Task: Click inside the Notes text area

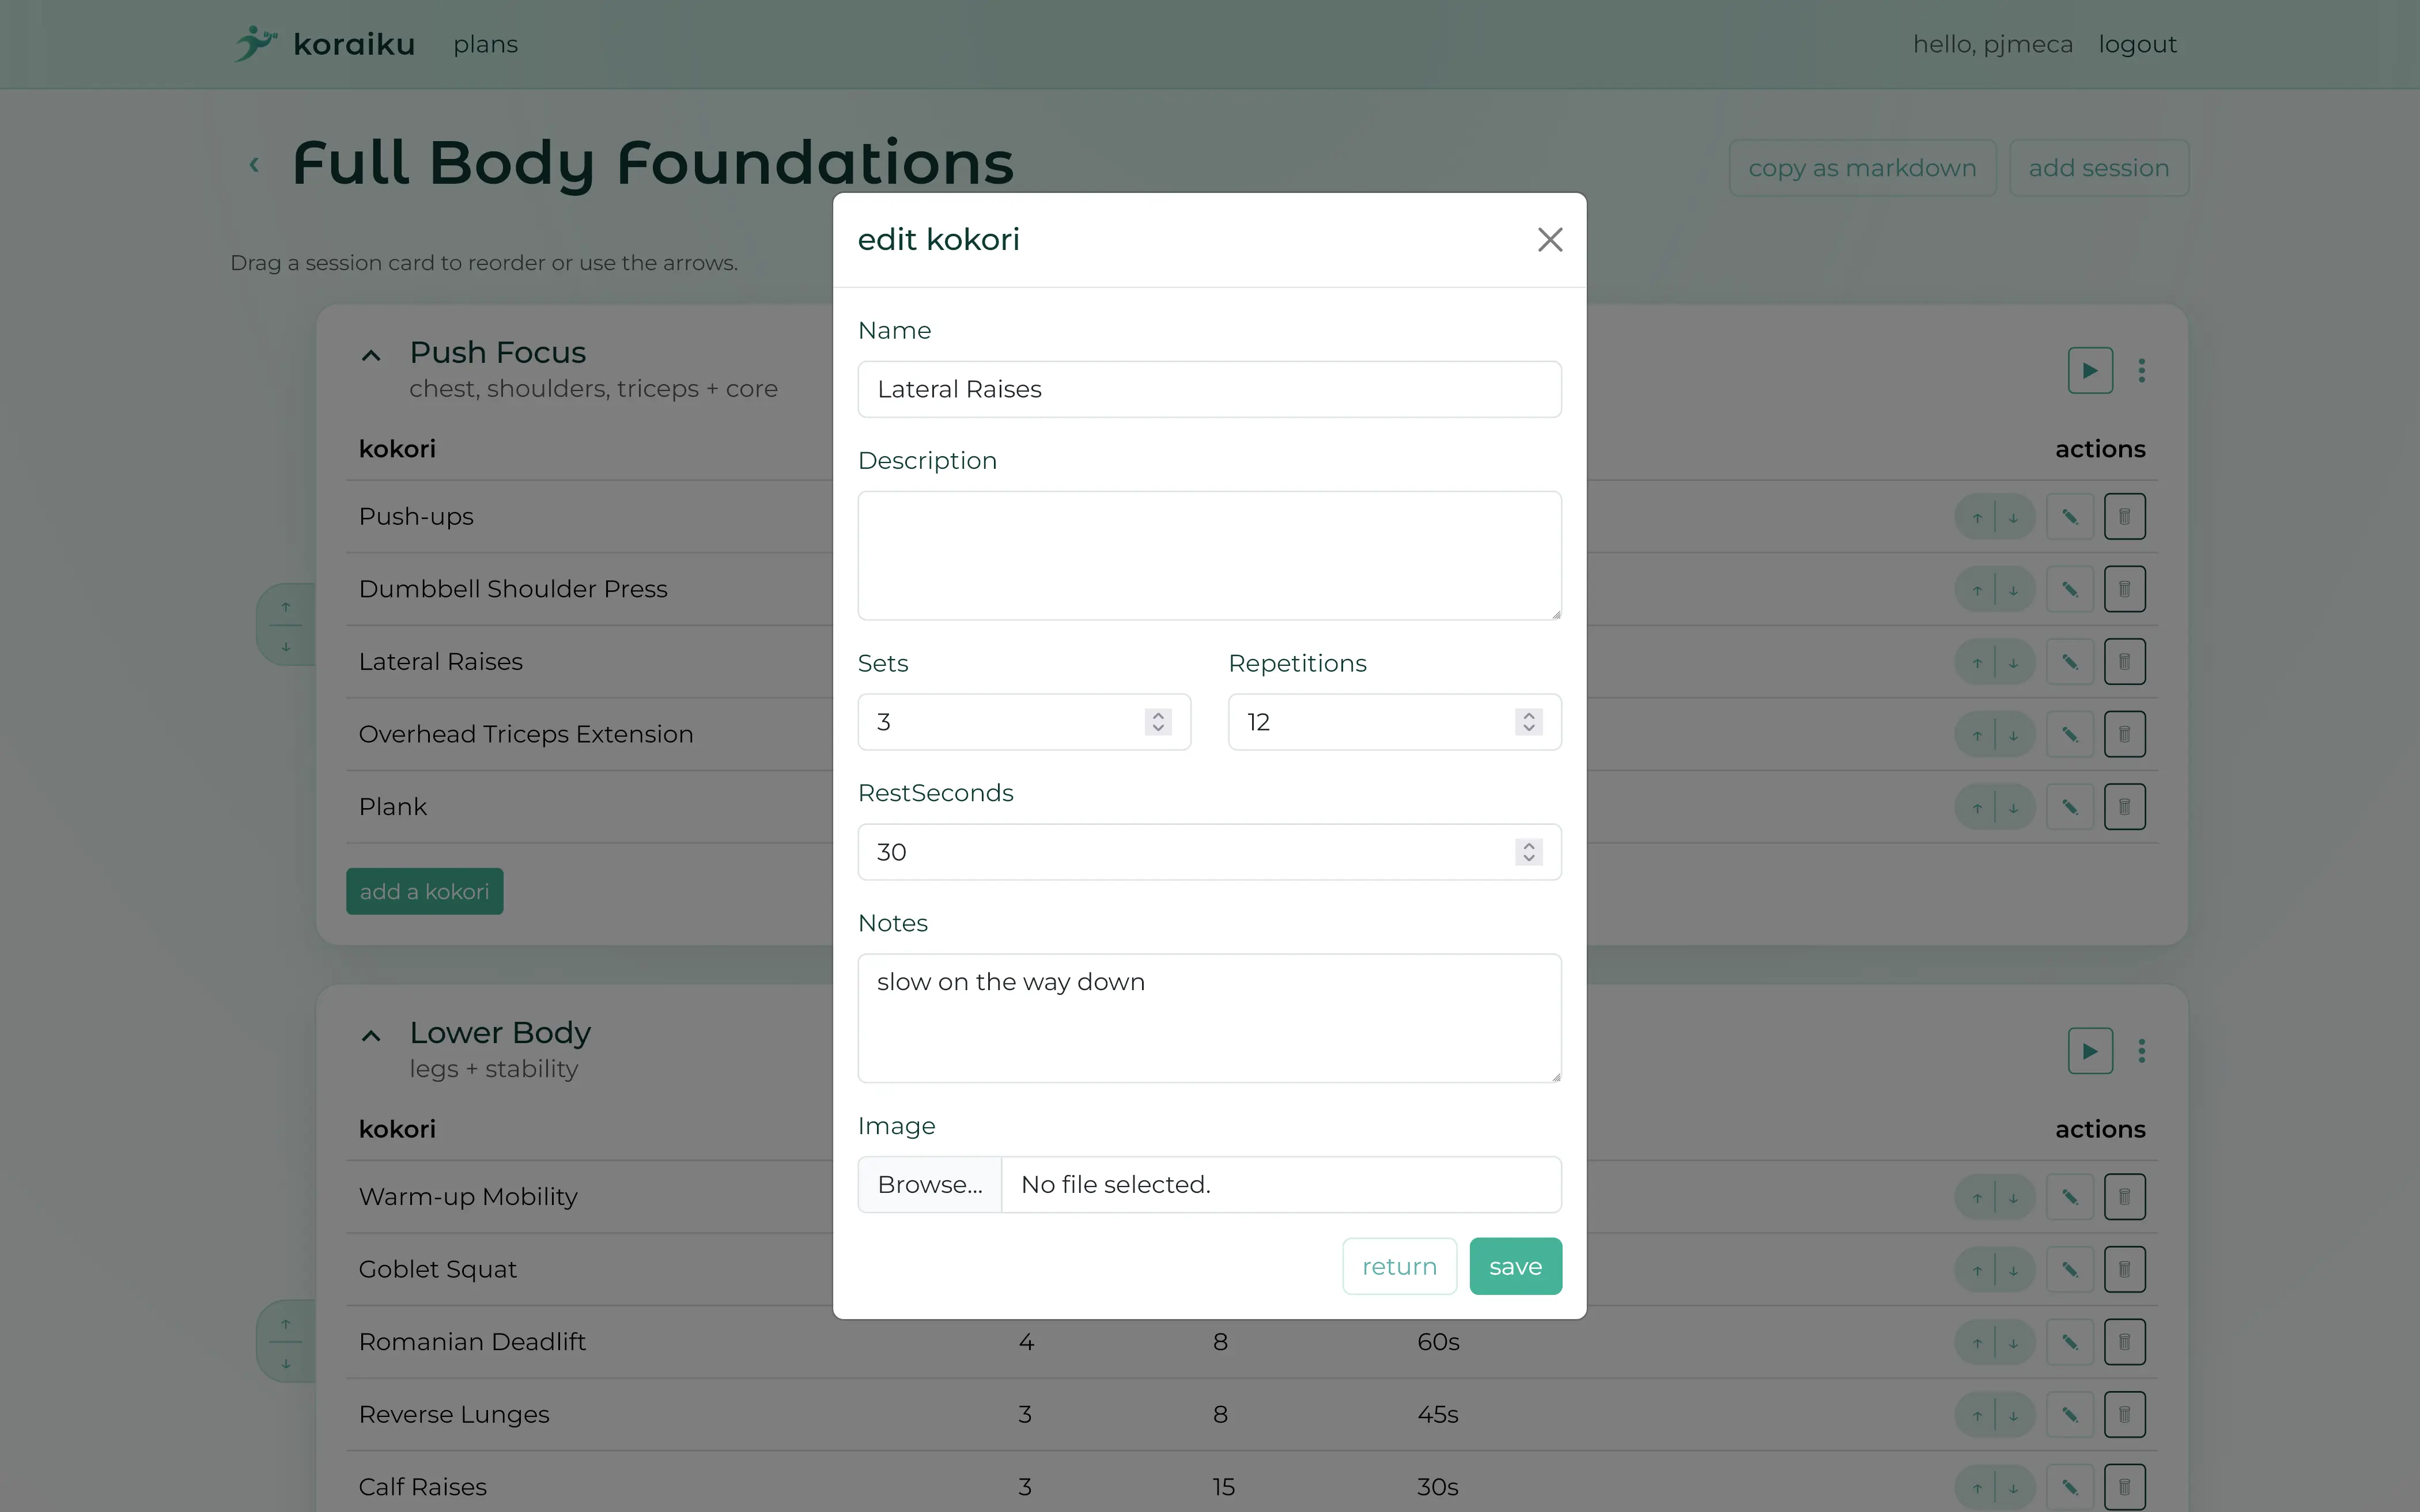Action: tap(1208, 1018)
